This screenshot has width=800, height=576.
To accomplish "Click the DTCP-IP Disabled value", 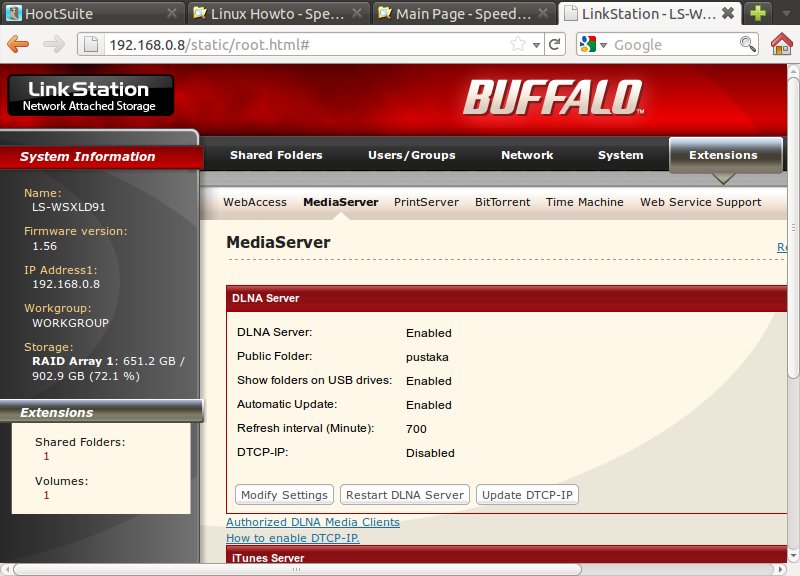I will click(430, 453).
